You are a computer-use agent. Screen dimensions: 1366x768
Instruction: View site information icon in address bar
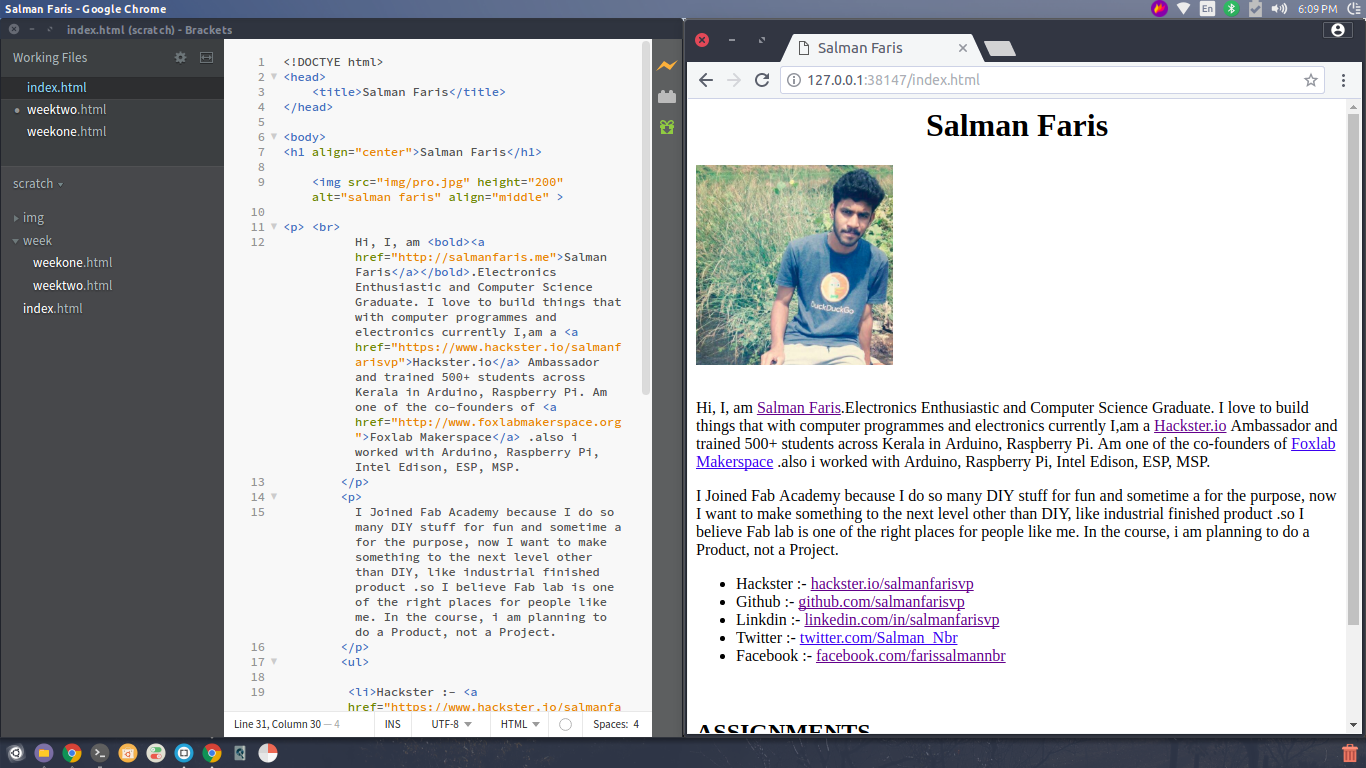pyautogui.click(x=794, y=80)
